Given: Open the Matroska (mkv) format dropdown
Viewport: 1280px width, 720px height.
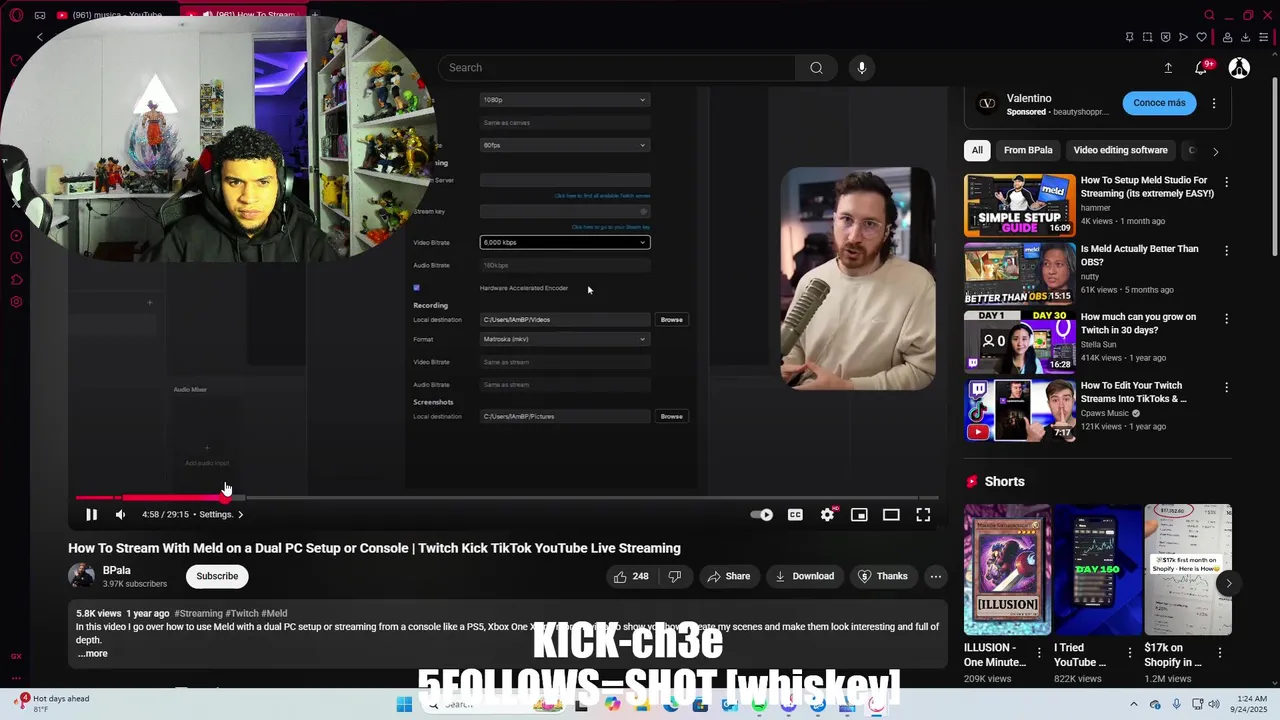Looking at the screenshot, I should (x=565, y=339).
